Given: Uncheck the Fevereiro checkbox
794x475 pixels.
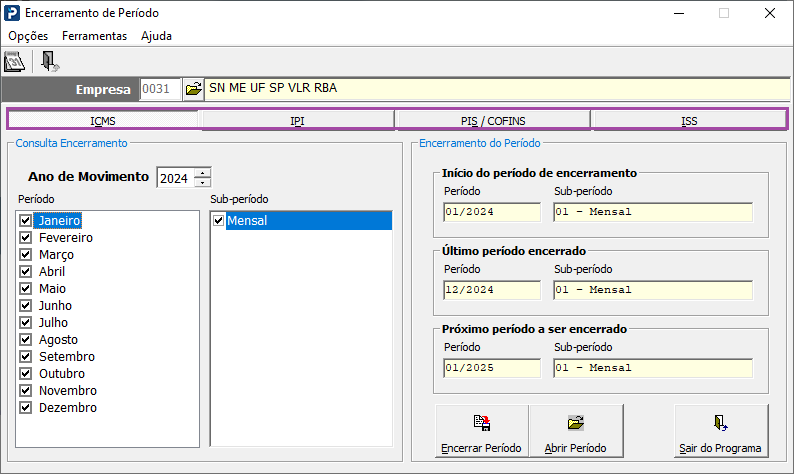Looking at the screenshot, I should click(25, 238).
